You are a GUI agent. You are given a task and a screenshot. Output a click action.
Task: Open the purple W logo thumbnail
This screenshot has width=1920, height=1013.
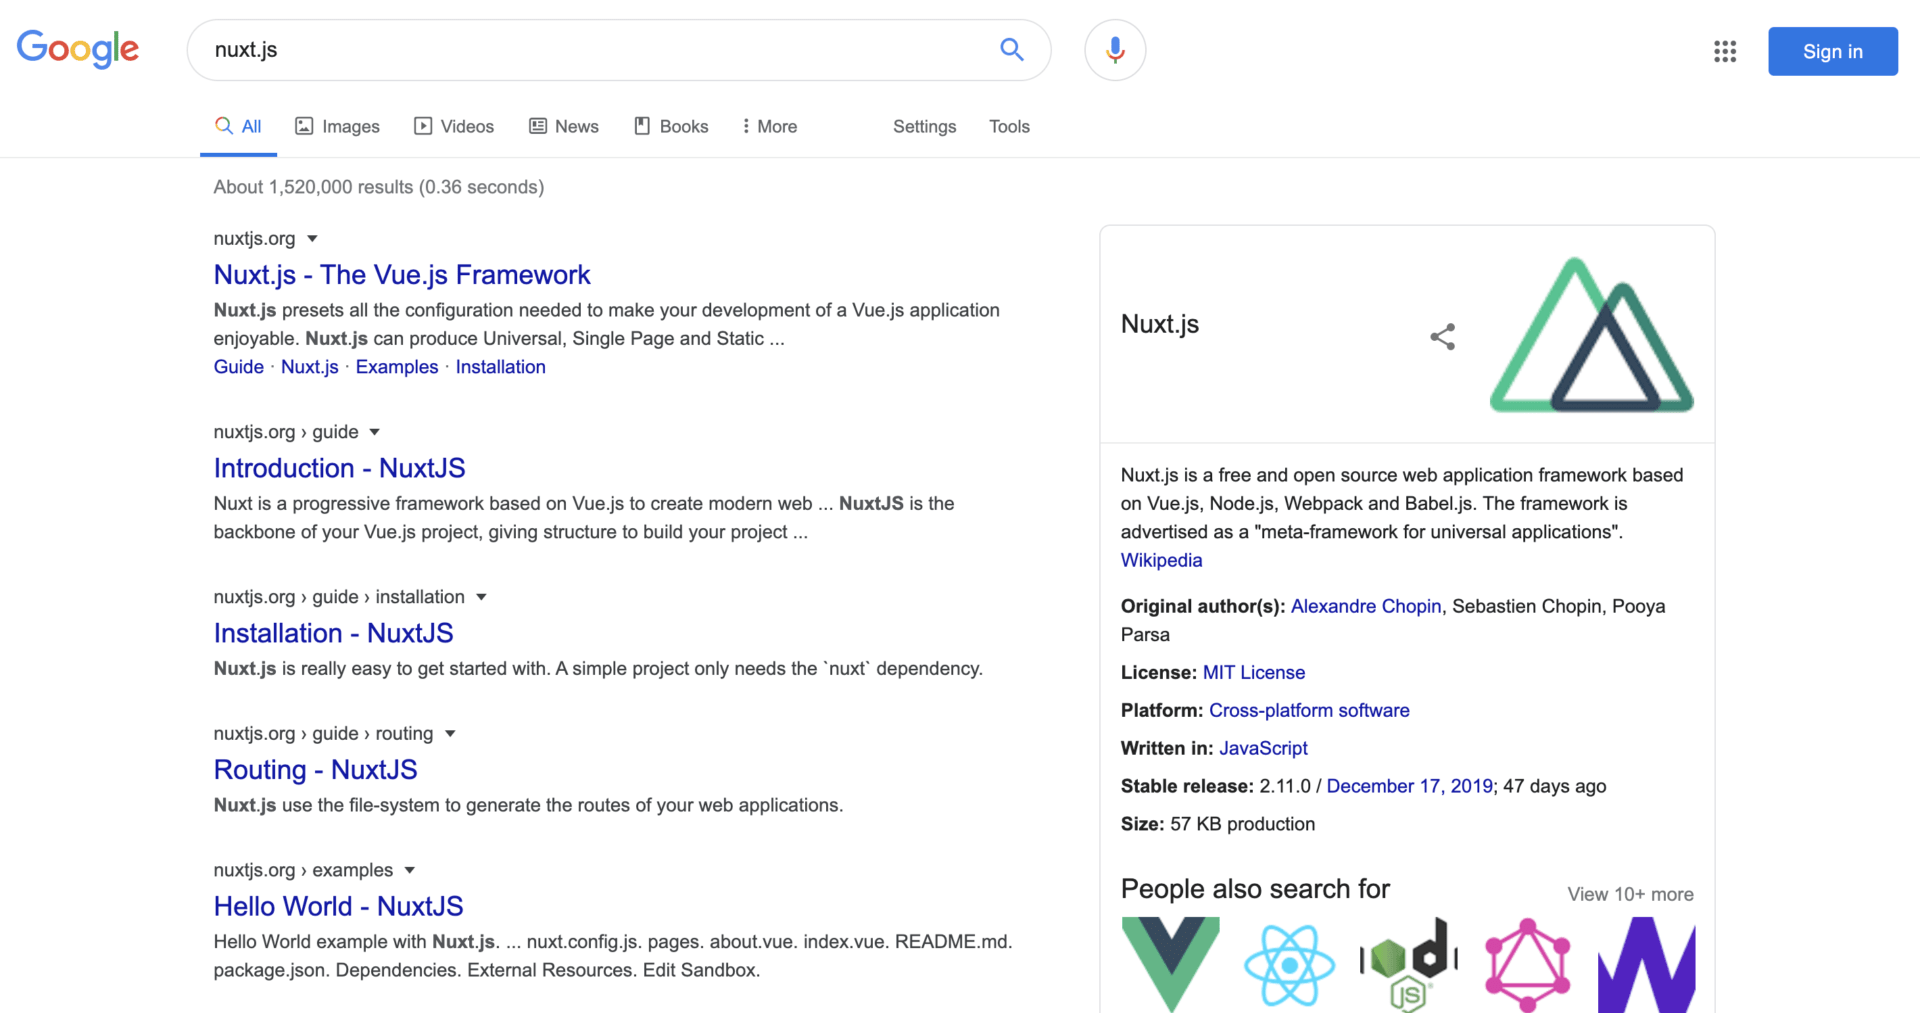(x=1646, y=964)
